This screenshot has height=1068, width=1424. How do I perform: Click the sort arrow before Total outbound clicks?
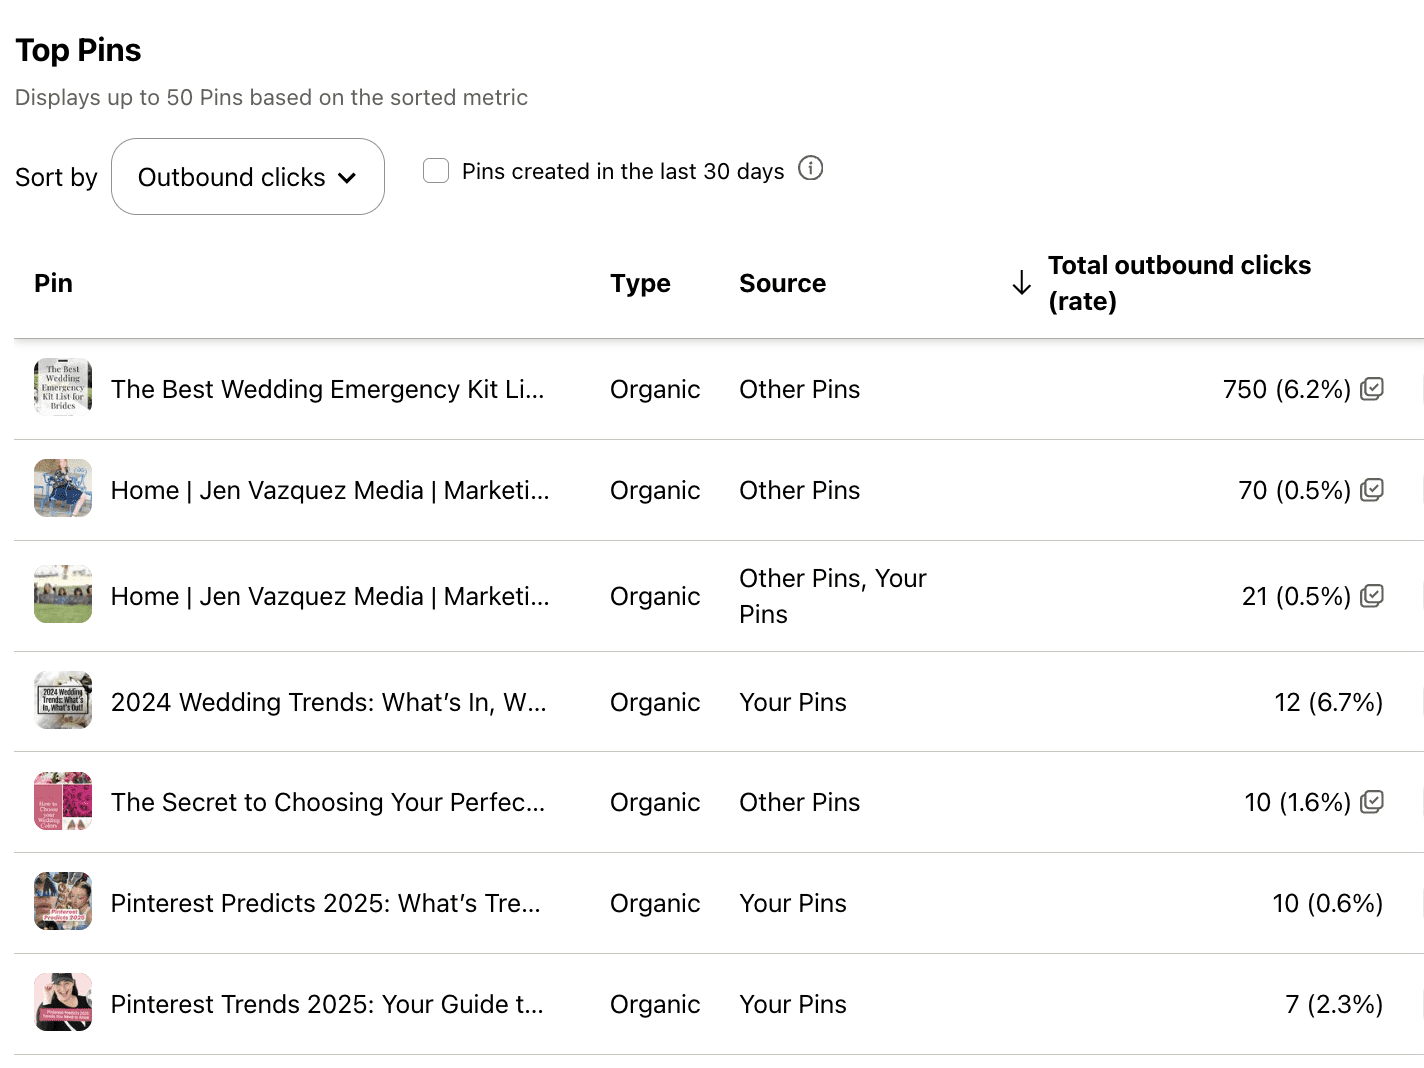(x=1021, y=283)
